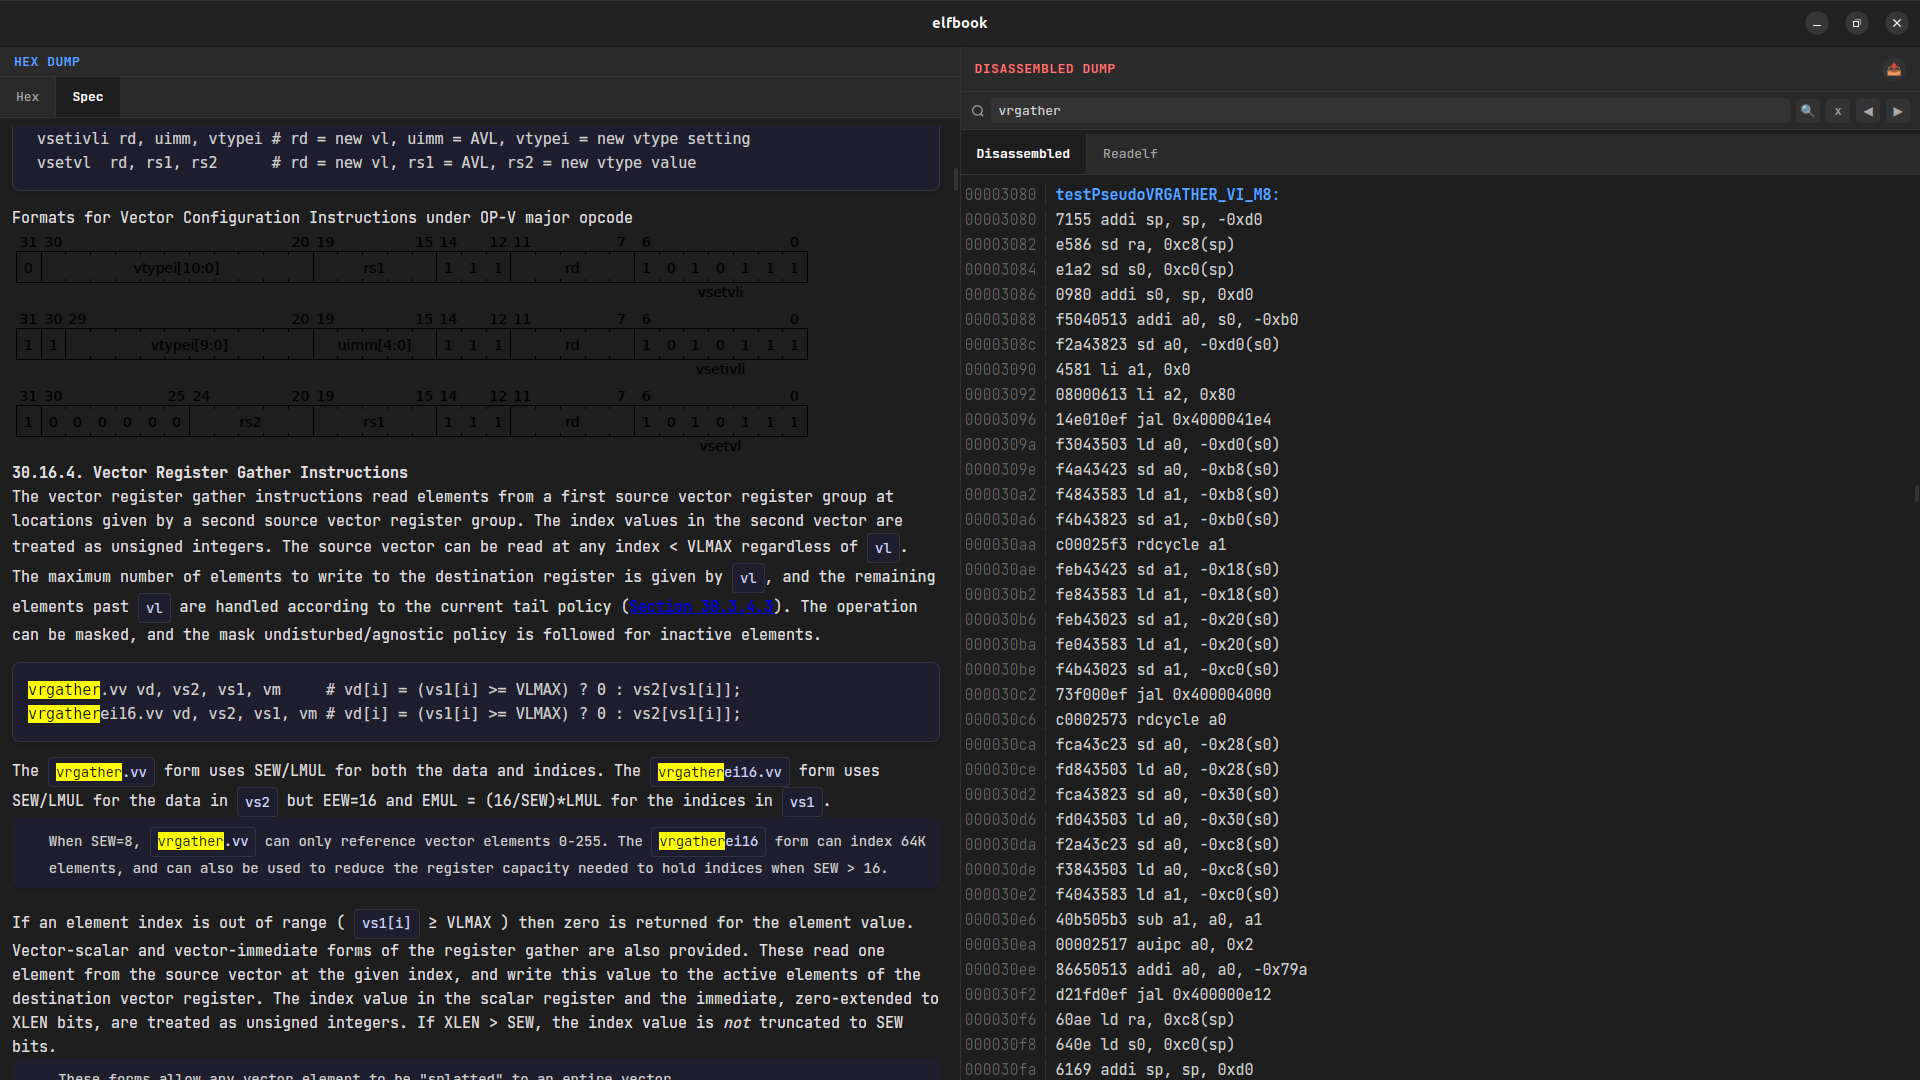Select '73f000ef jal 0x400004000' line
This screenshot has height=1080, width=1920.
tap(1163, 695)
